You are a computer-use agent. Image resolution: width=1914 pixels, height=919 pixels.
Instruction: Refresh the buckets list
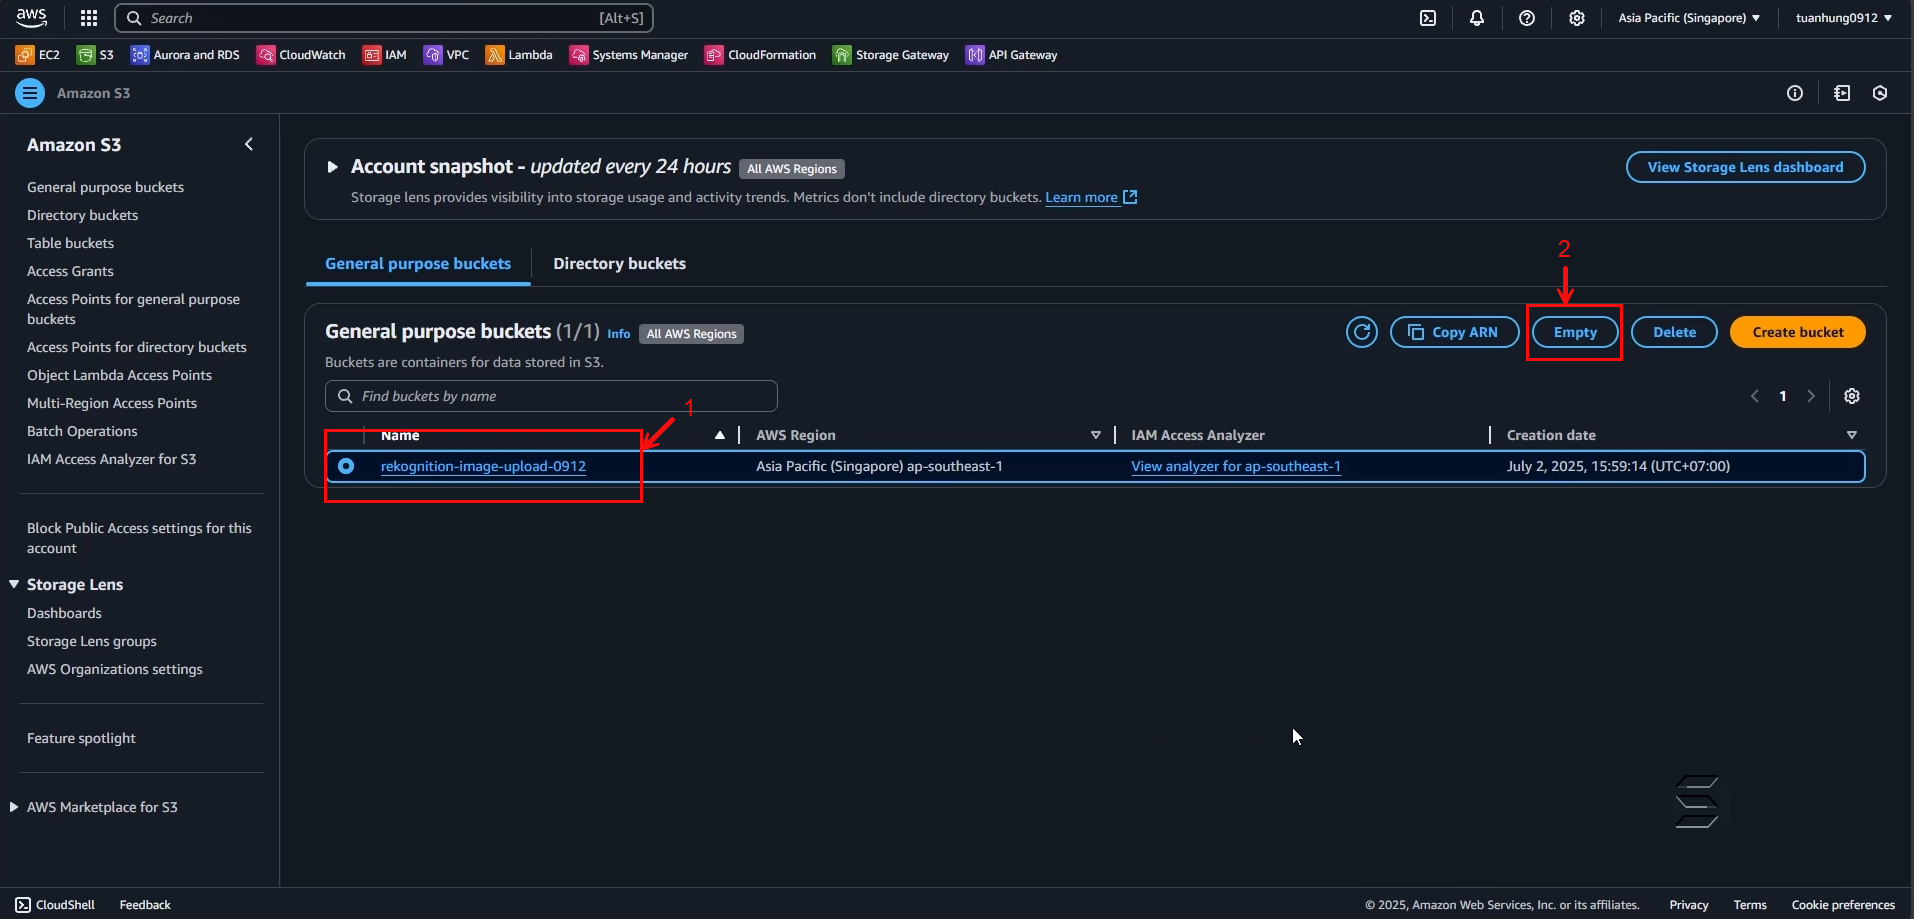(x=1362, y=332)
